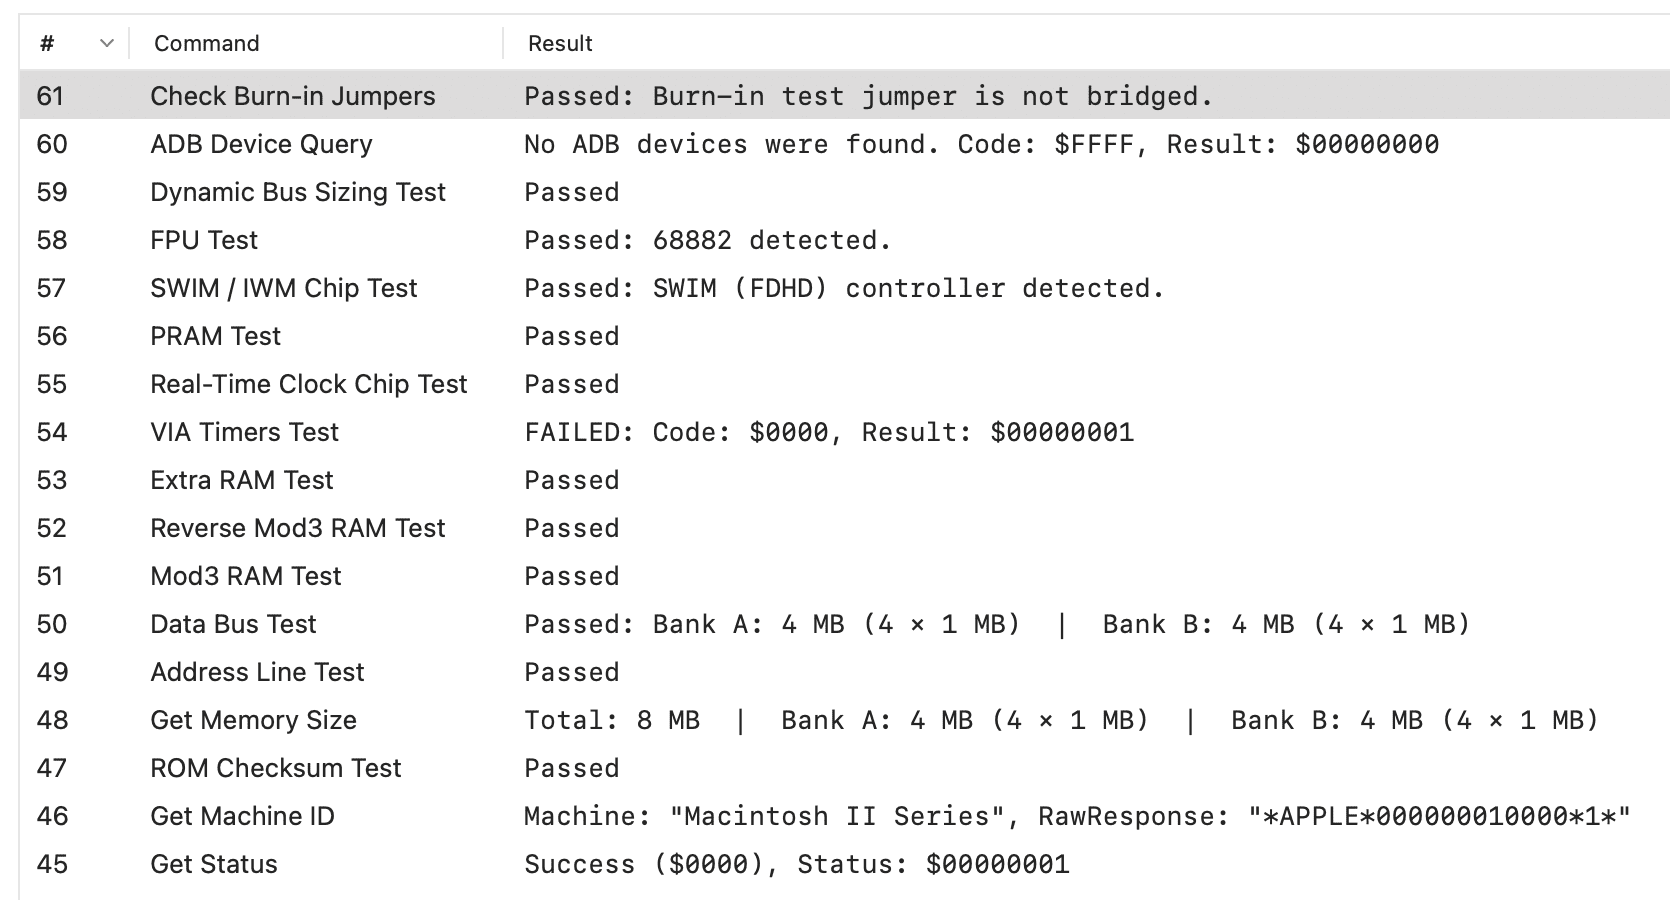Select the PRAM Test row
This screenshot has height=900, width=1670.
coord(216,336)
